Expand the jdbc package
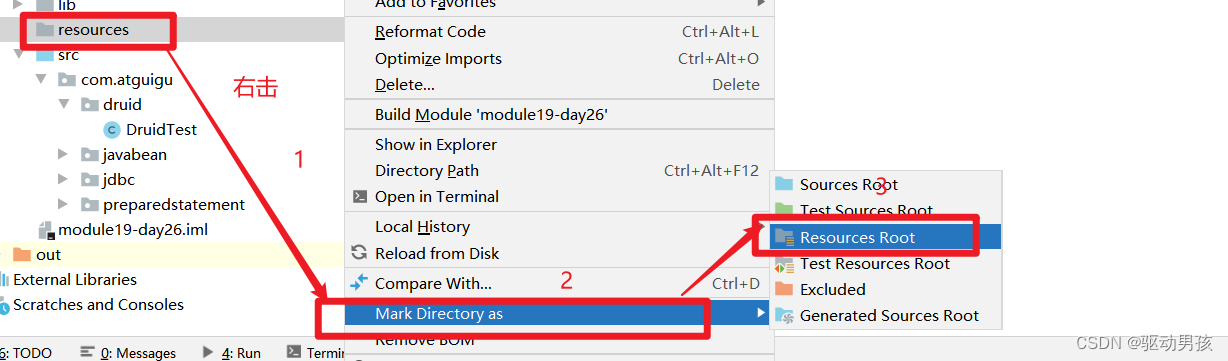Viewport: 1228px width, 361px height. tap(63, 180)
